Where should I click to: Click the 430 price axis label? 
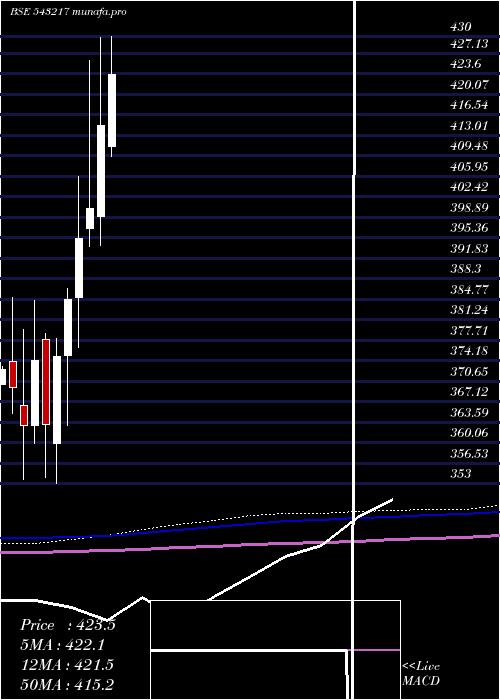460,27
